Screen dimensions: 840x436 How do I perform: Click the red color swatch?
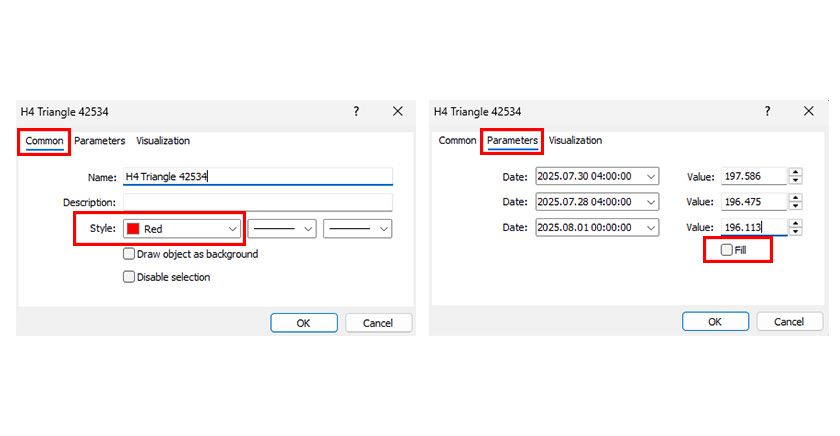pyautogui.click(x=133, y=229)
